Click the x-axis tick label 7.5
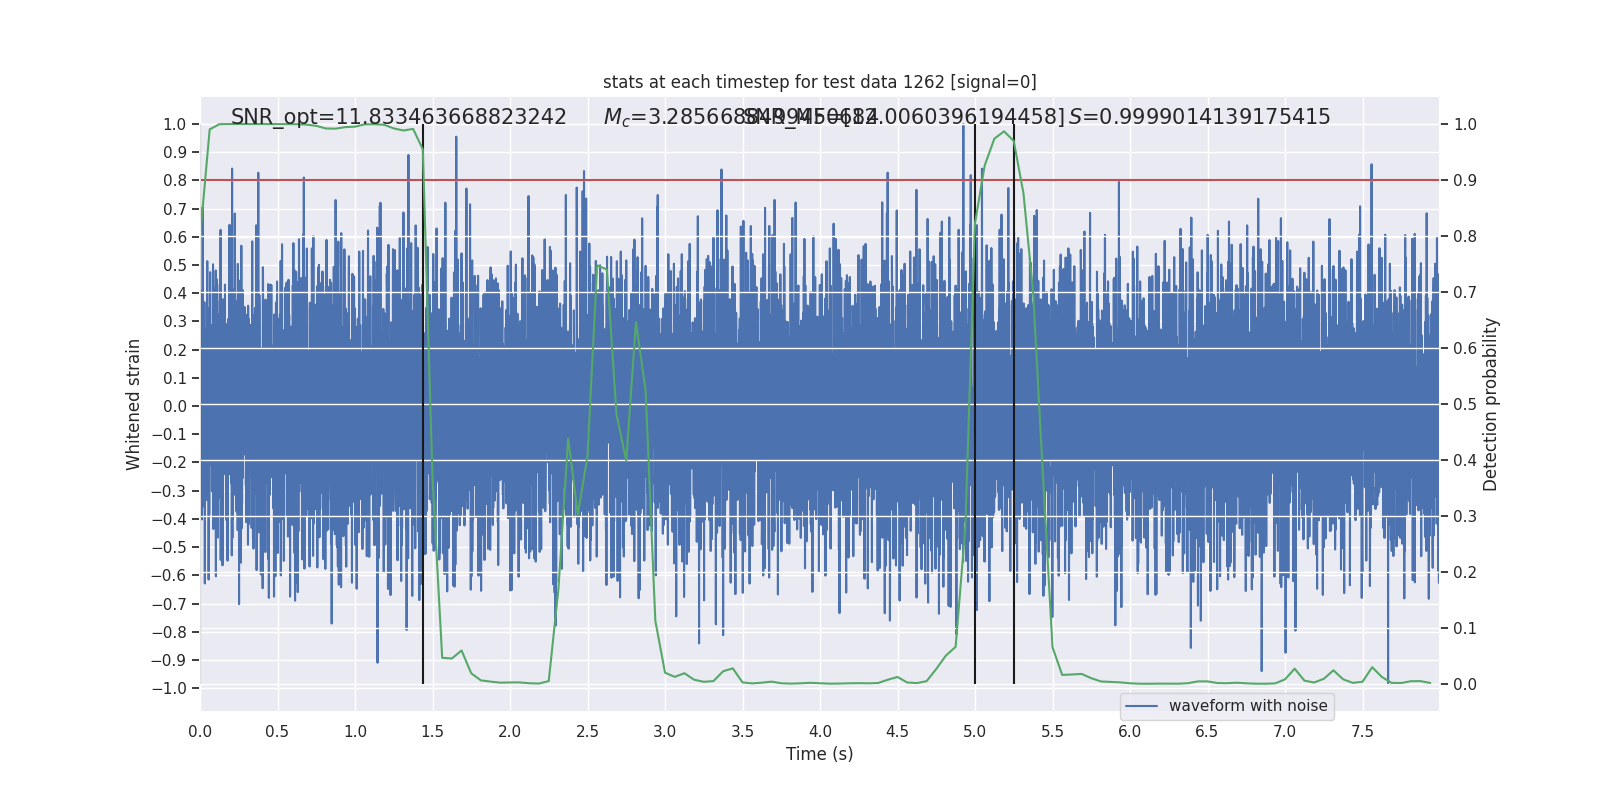Image resolution: width=1600 pixels, height=800 pixels. [x=1362, y=732]
